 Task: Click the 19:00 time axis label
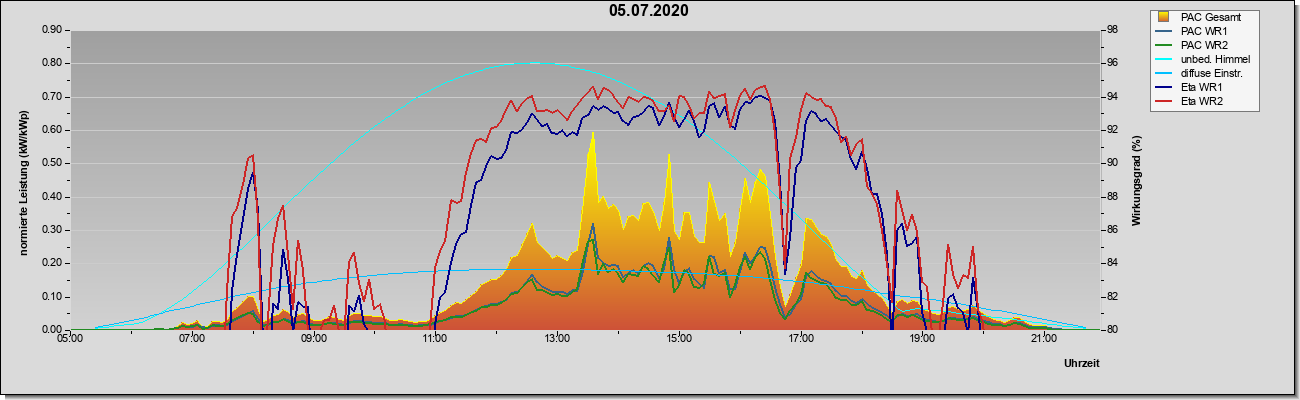[x=922, y=340]
